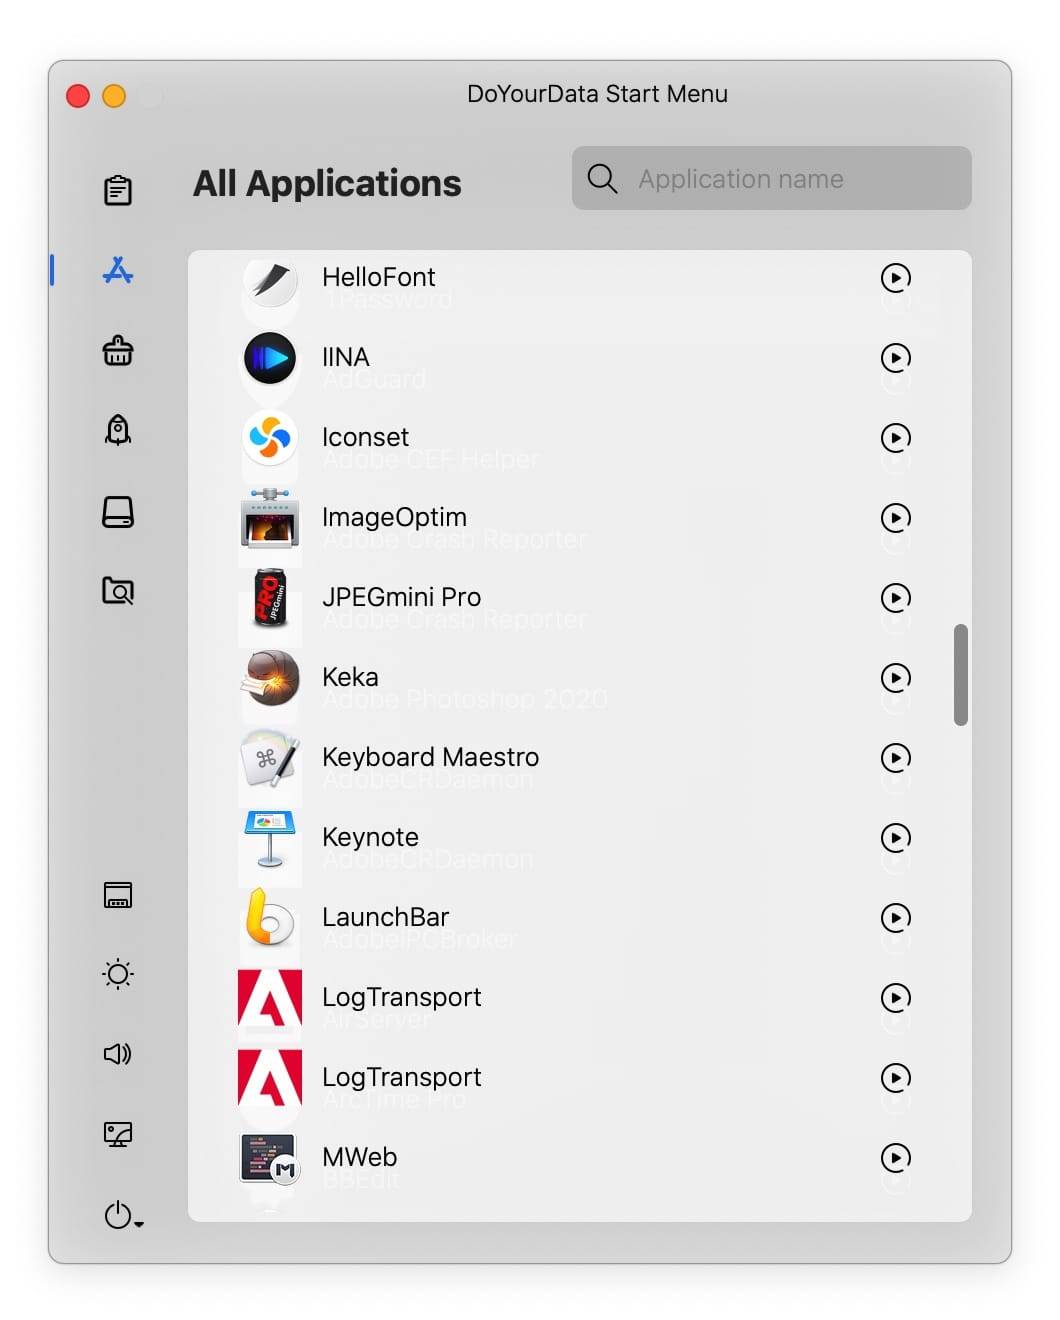Select Keyboard Maestro in the list
1060x1320 pixels.
tap(430, 758)
